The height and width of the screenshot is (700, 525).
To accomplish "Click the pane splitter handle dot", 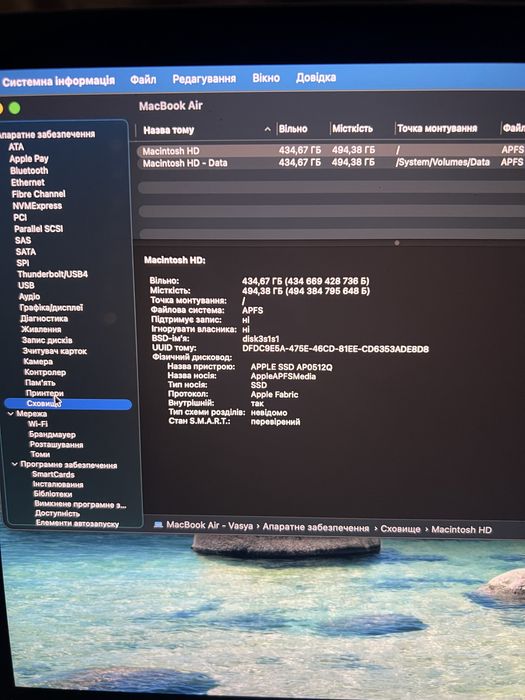I will (x=397, y=243).
